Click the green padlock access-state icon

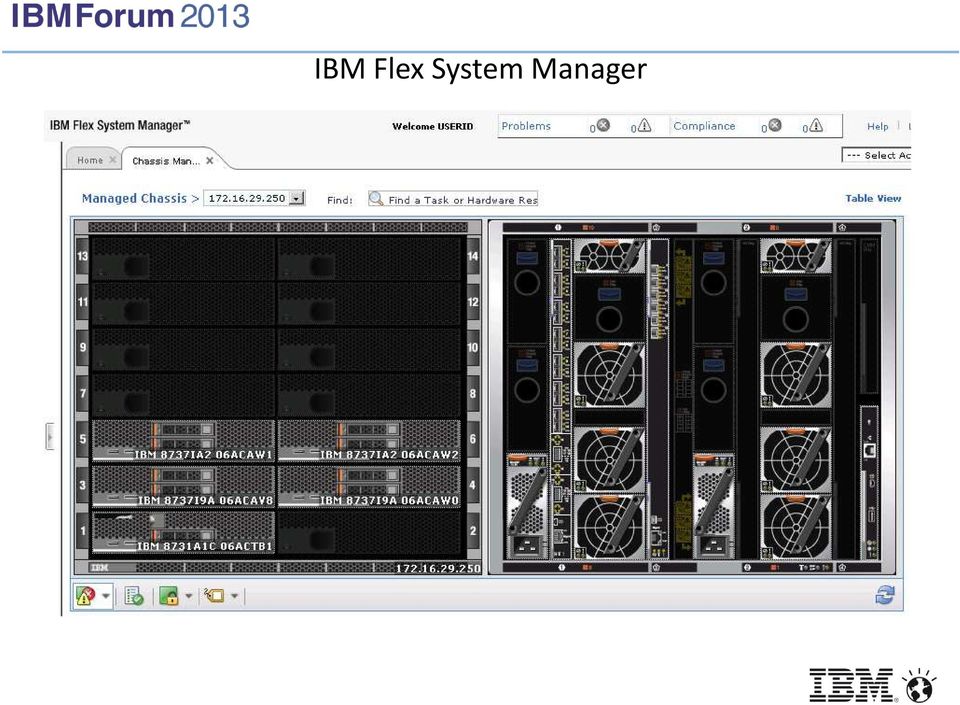[168, 595]
